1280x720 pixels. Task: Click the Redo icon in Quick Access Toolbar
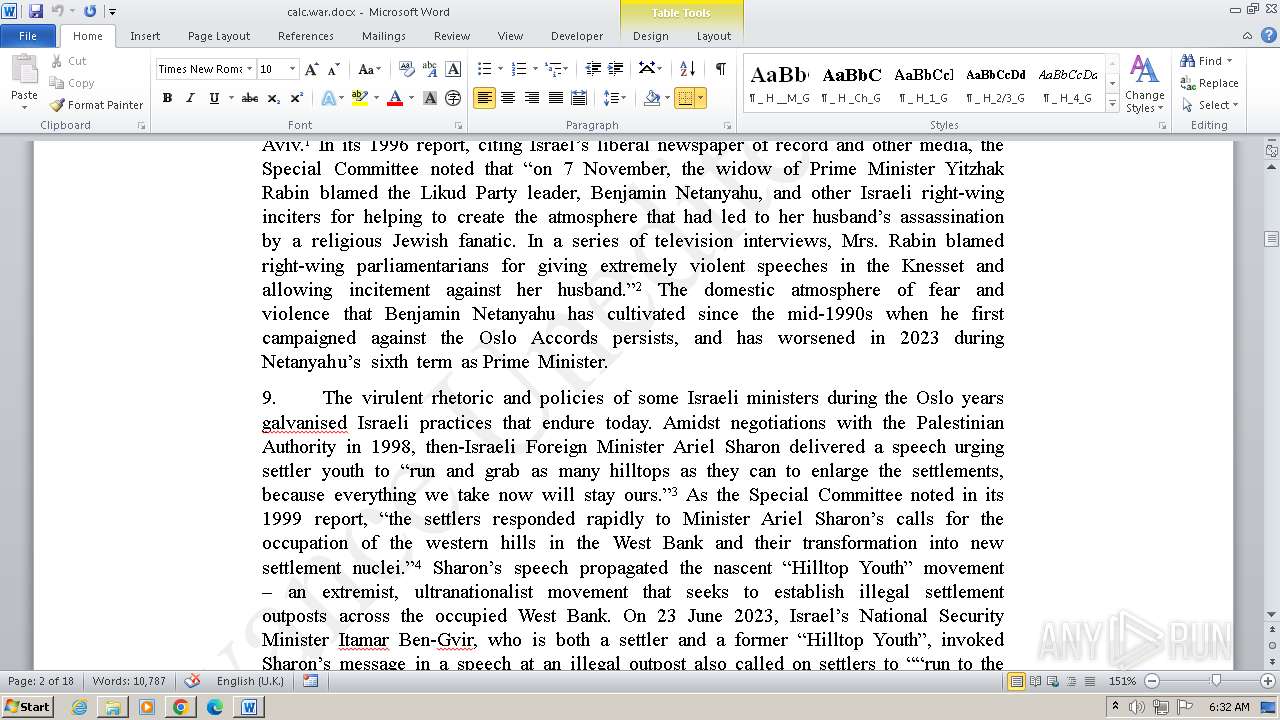coord(90,11)
